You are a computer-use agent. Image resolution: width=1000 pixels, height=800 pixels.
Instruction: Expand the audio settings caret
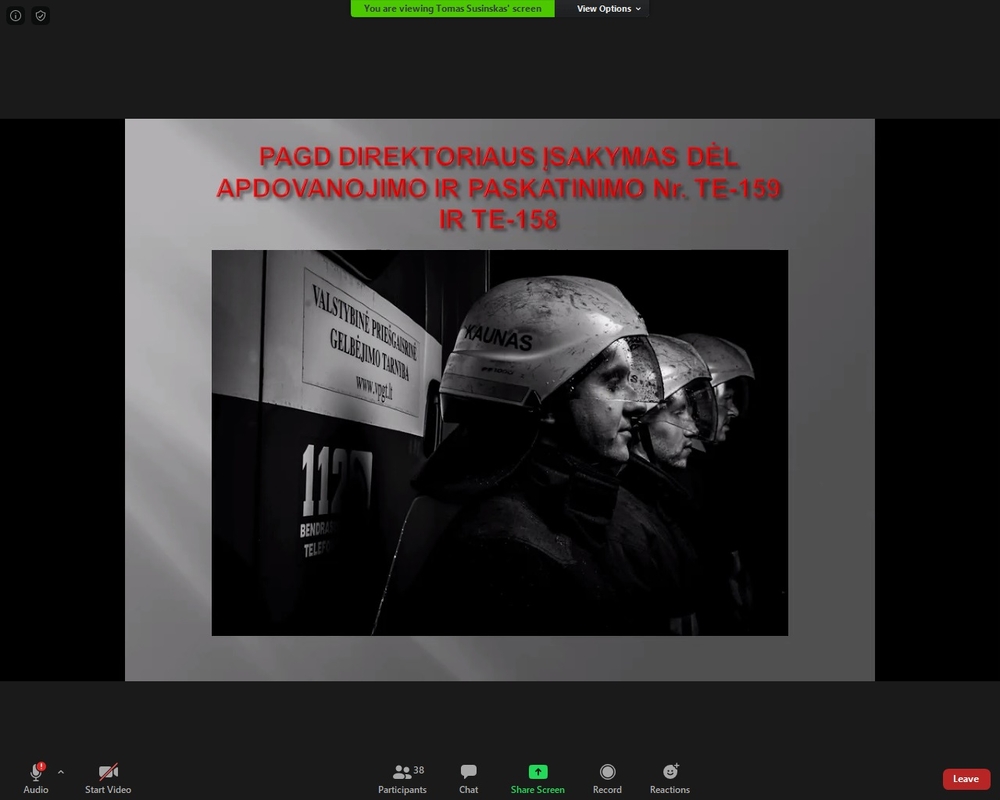61,772
